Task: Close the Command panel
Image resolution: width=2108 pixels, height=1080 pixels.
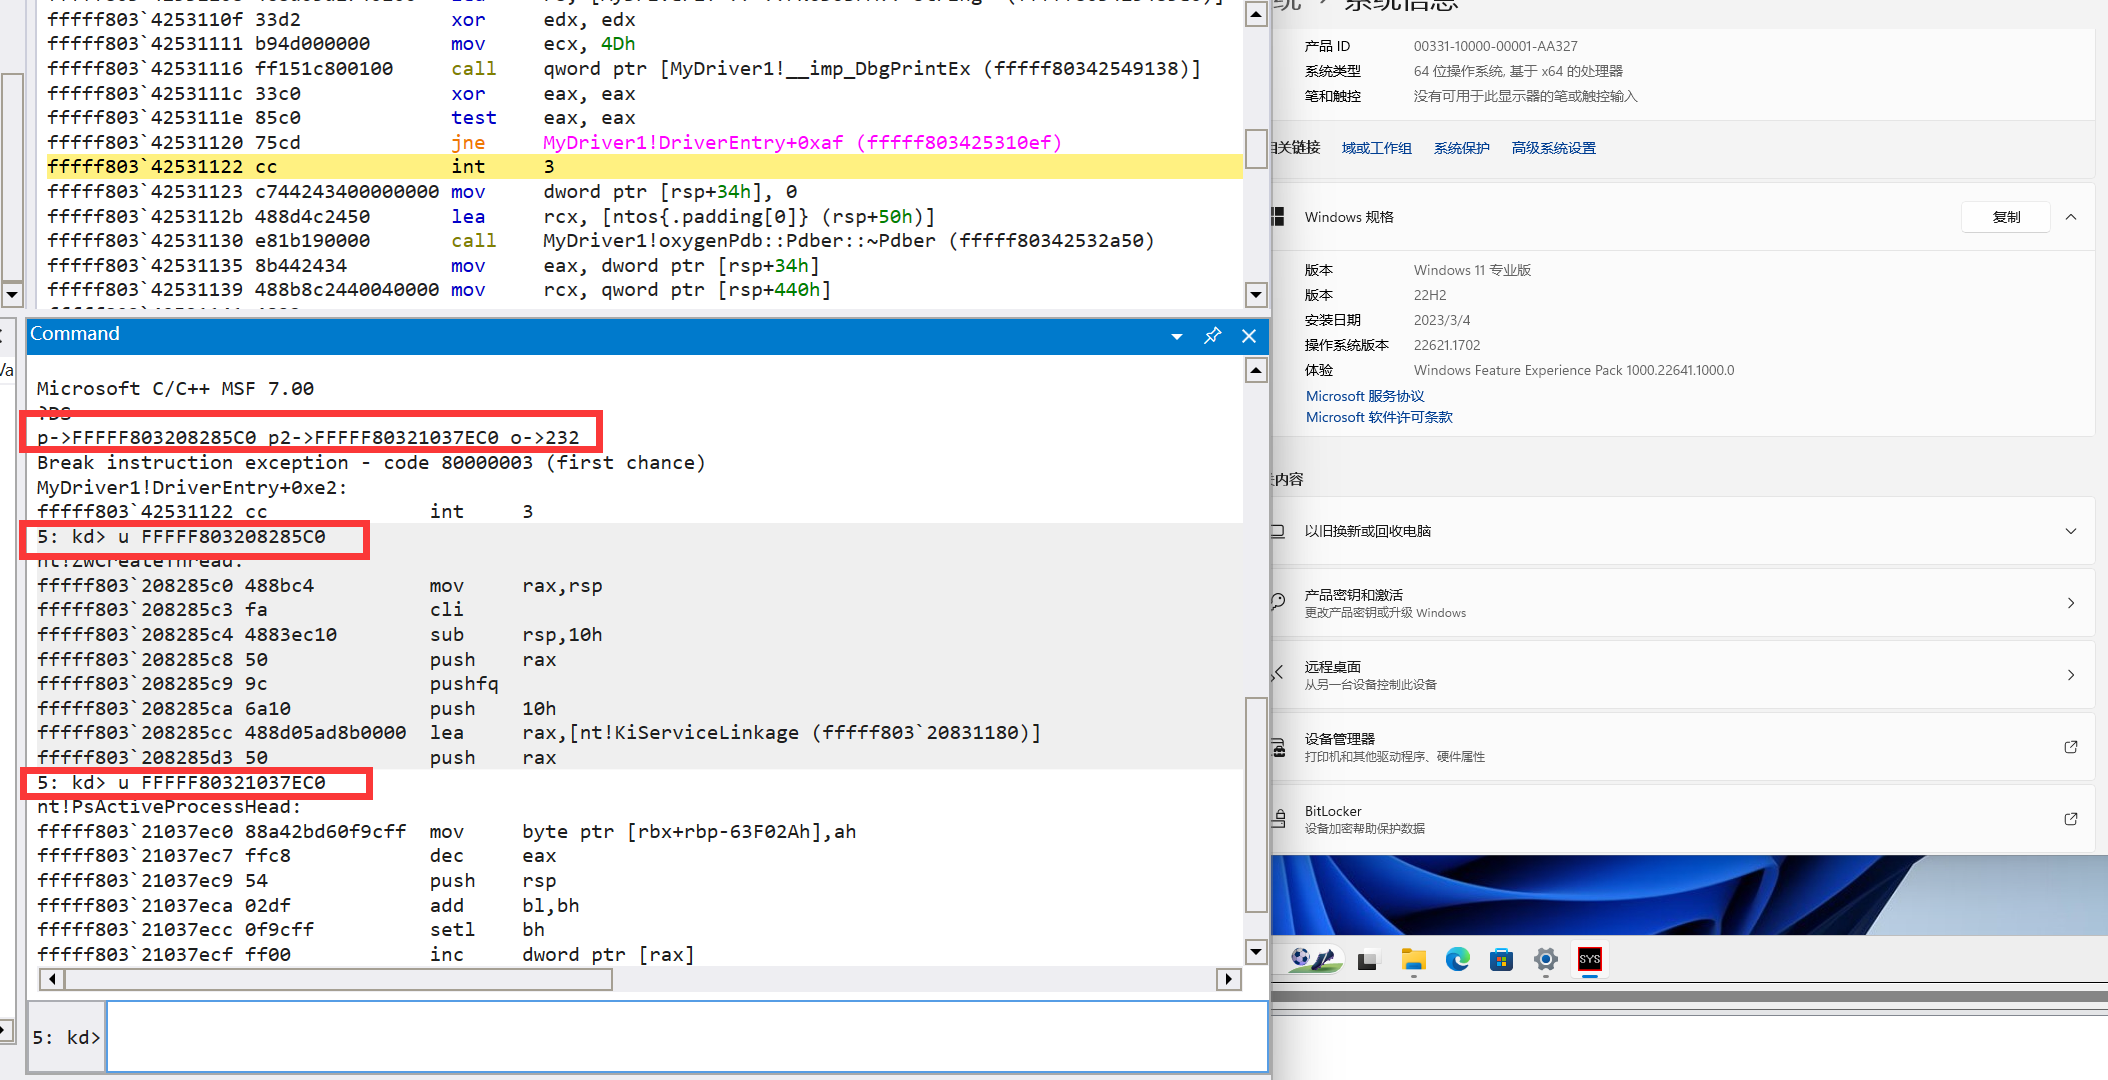Action: pos(1249,336)
